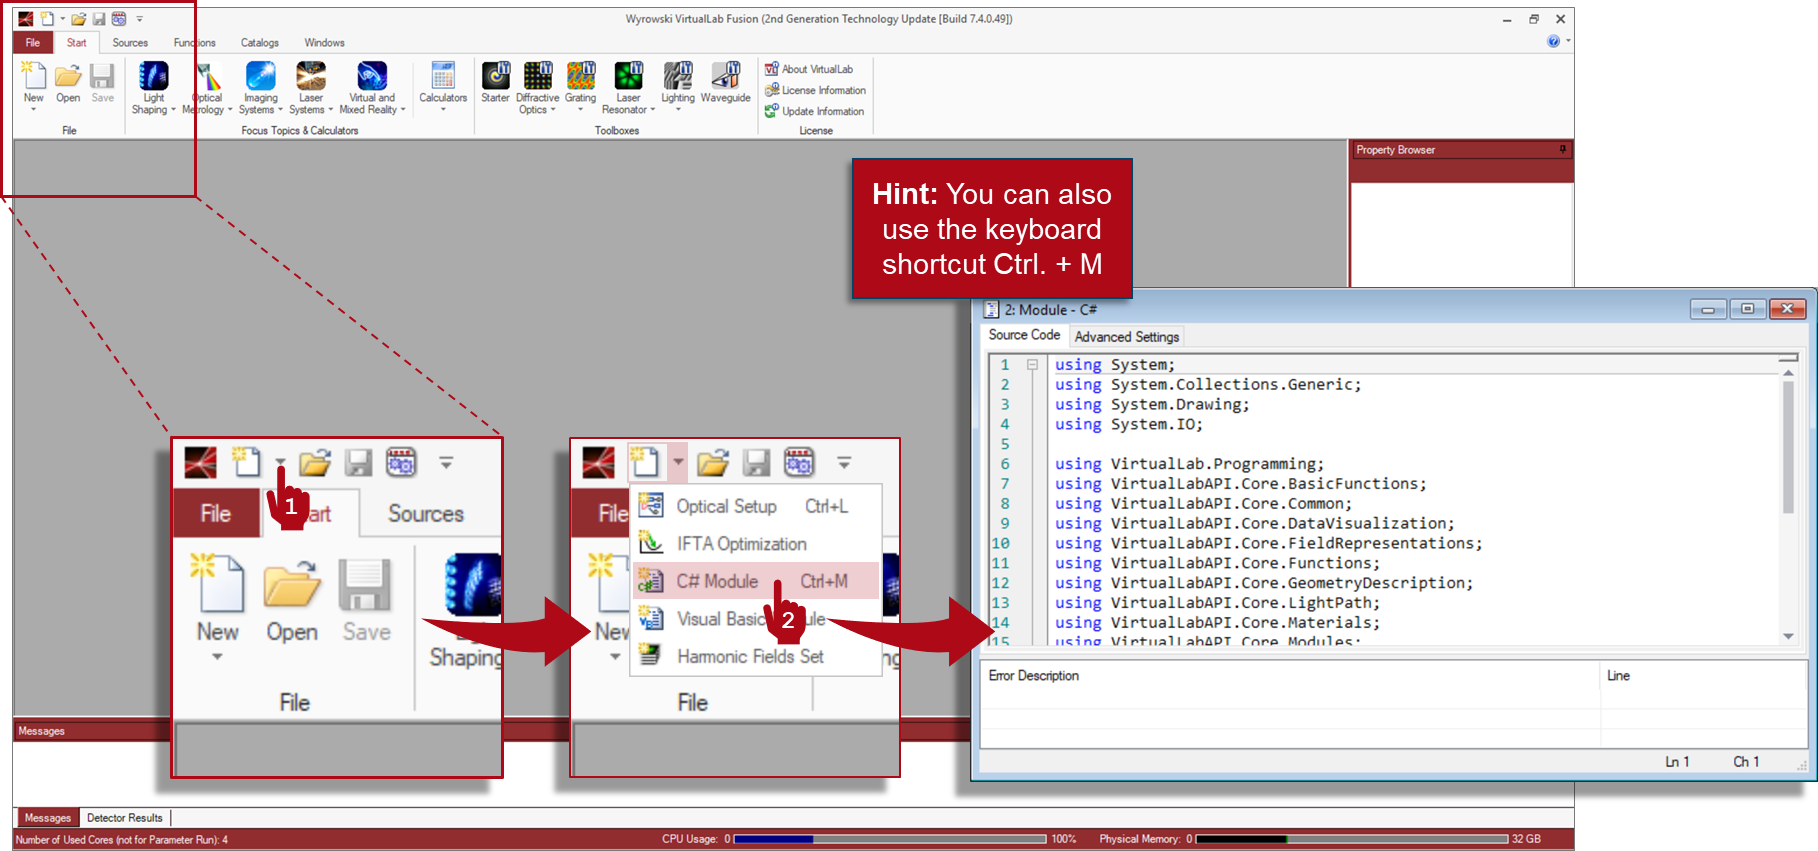
Task: Choose C# Module from the New menu
Action: click(756, 581)
